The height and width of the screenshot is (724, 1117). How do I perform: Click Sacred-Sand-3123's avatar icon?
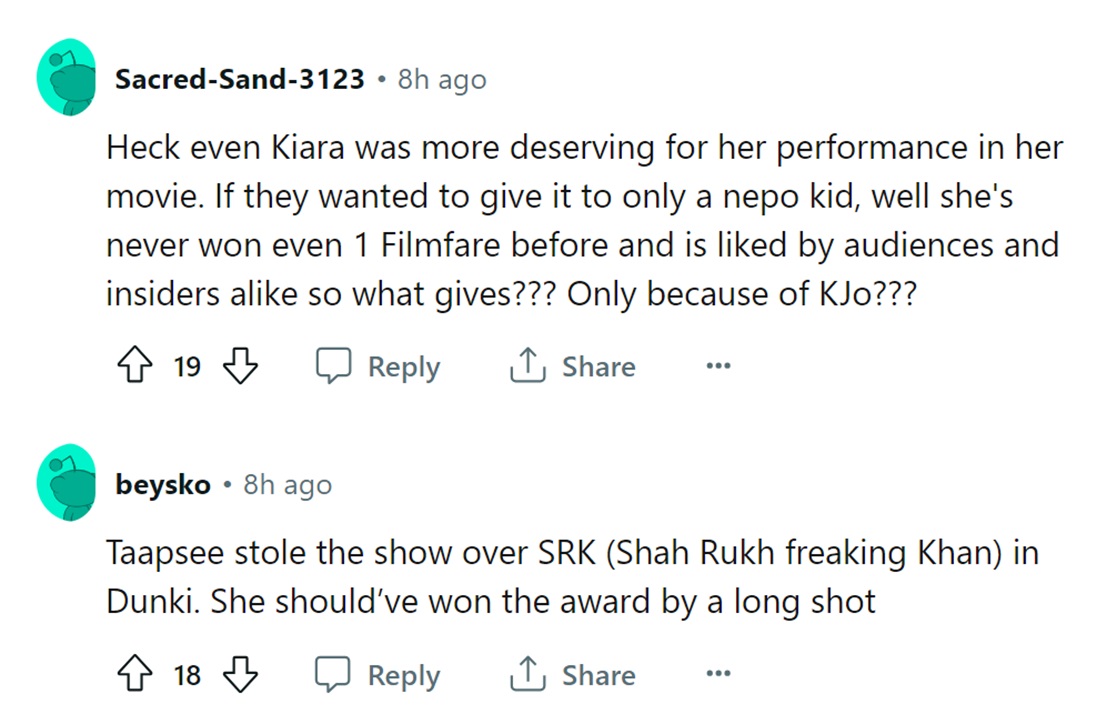click(x=67, y=78)
